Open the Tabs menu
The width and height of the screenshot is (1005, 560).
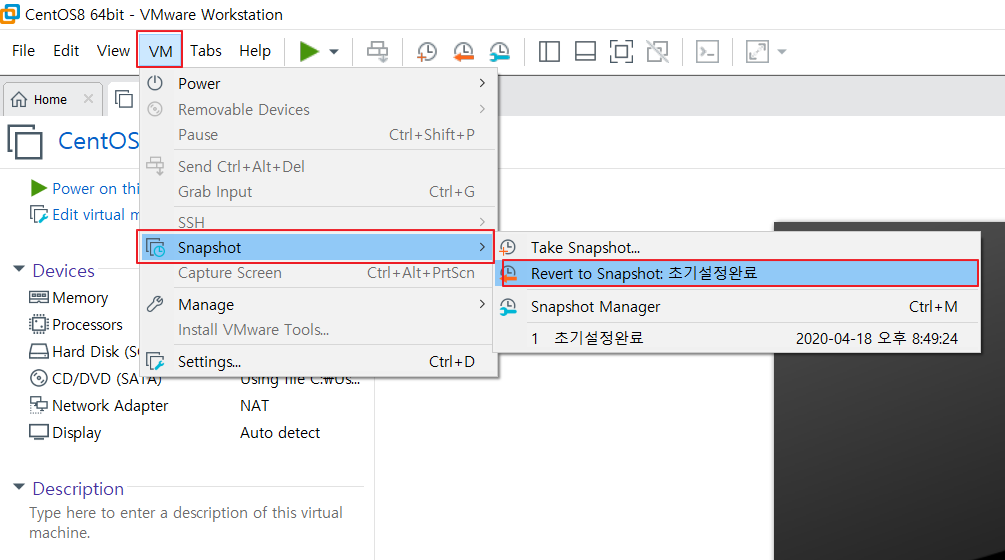tap(206, 51)
